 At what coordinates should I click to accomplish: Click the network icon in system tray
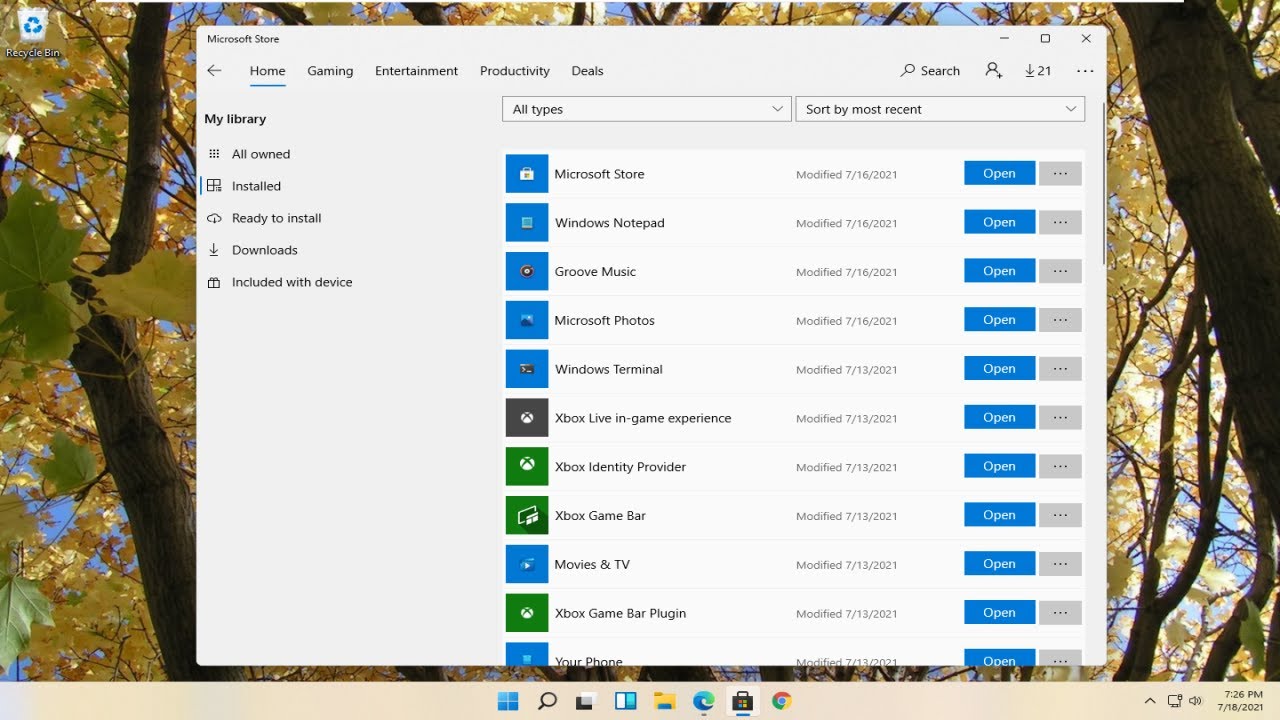tap(1175, 701)
